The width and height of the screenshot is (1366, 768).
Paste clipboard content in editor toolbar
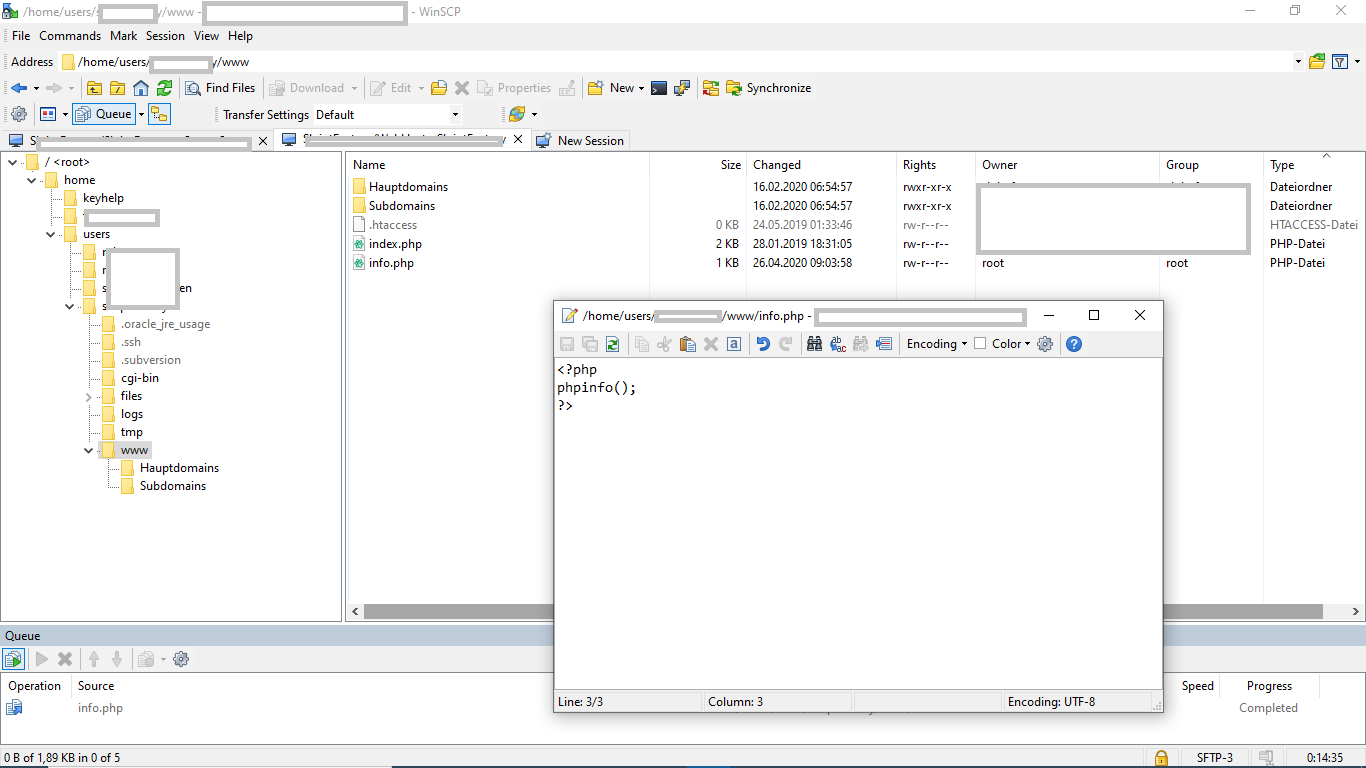point(687,344)
